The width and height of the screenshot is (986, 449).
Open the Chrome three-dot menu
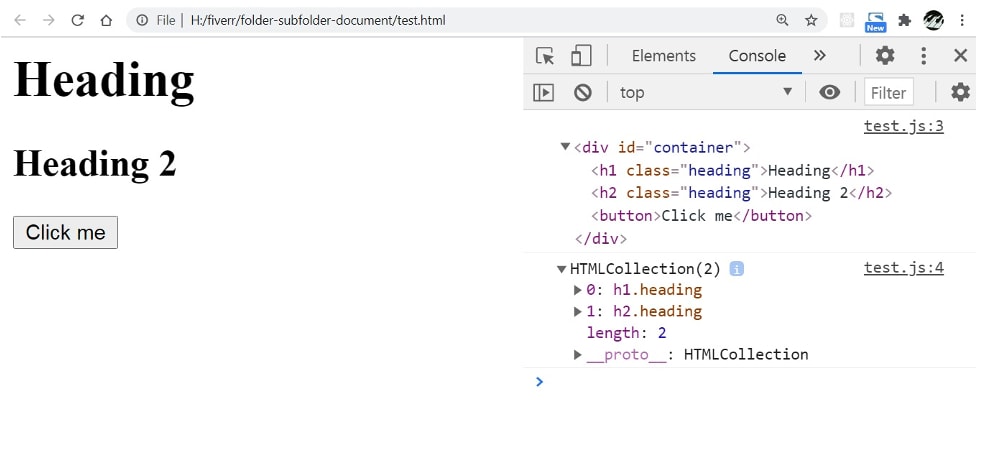click(961, 20)
